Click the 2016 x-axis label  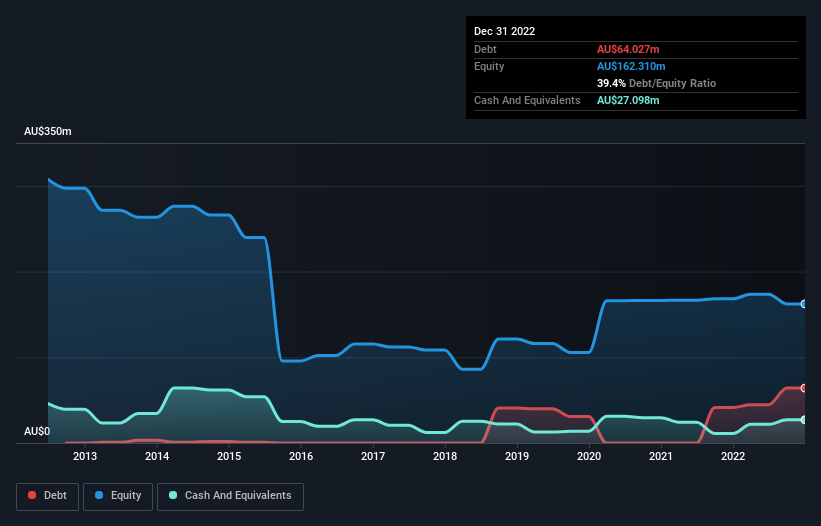click(301, 456)
